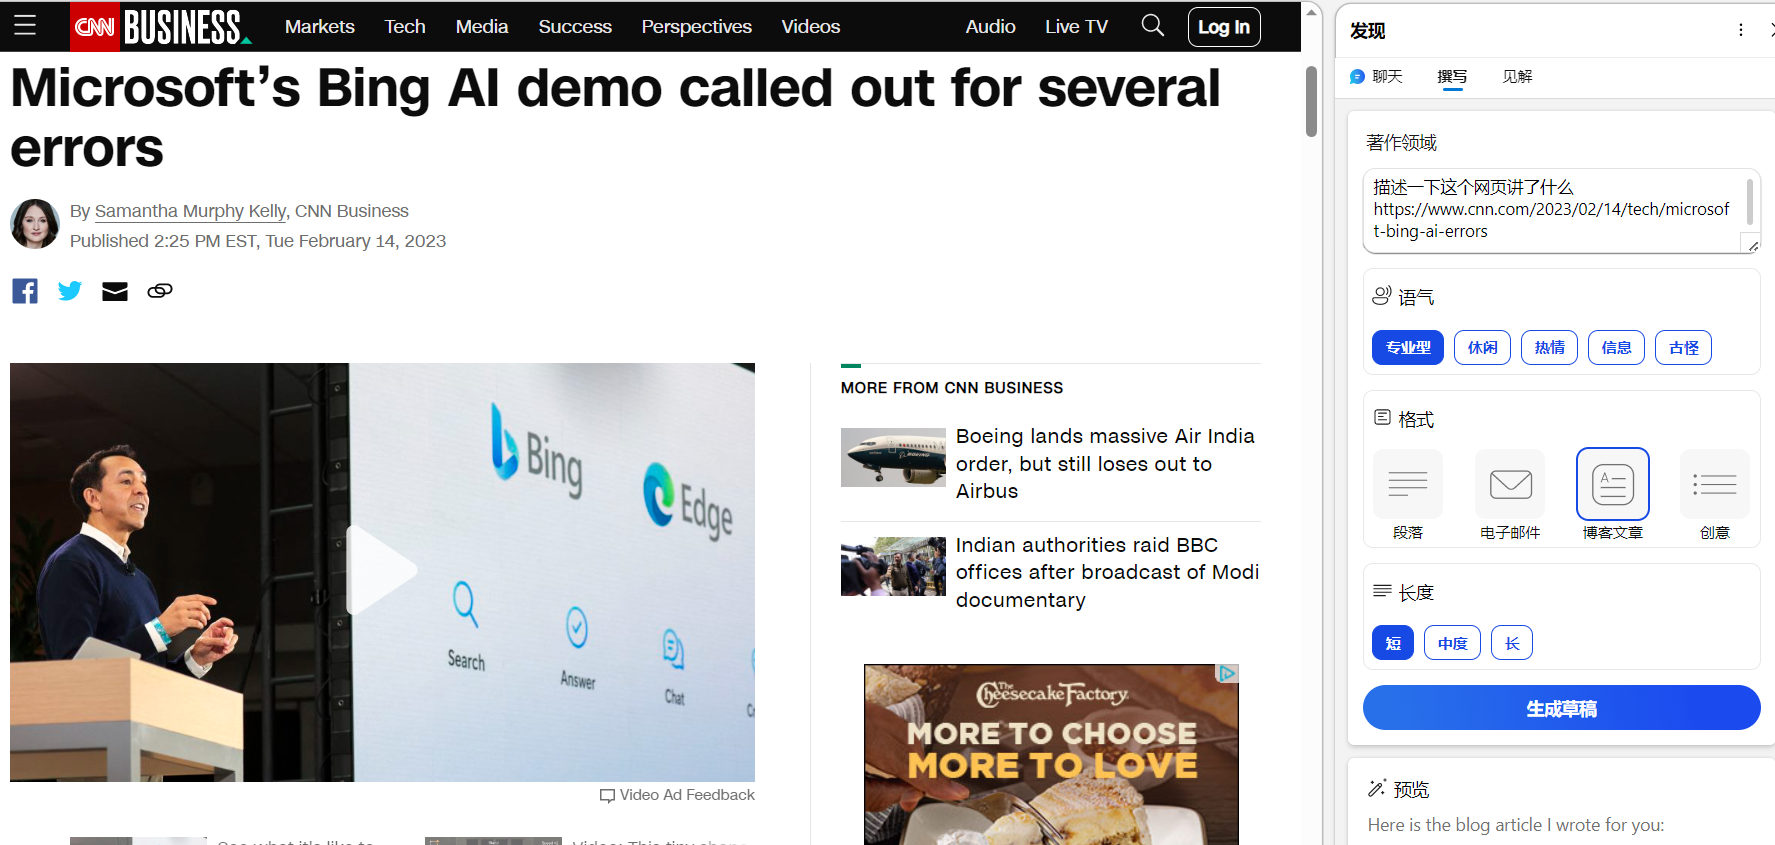Viewport: 1775px width, 845px height.
Task: Click the "MORE FROM CNN BUSINESS" heading
Action: tap(952, 388)
